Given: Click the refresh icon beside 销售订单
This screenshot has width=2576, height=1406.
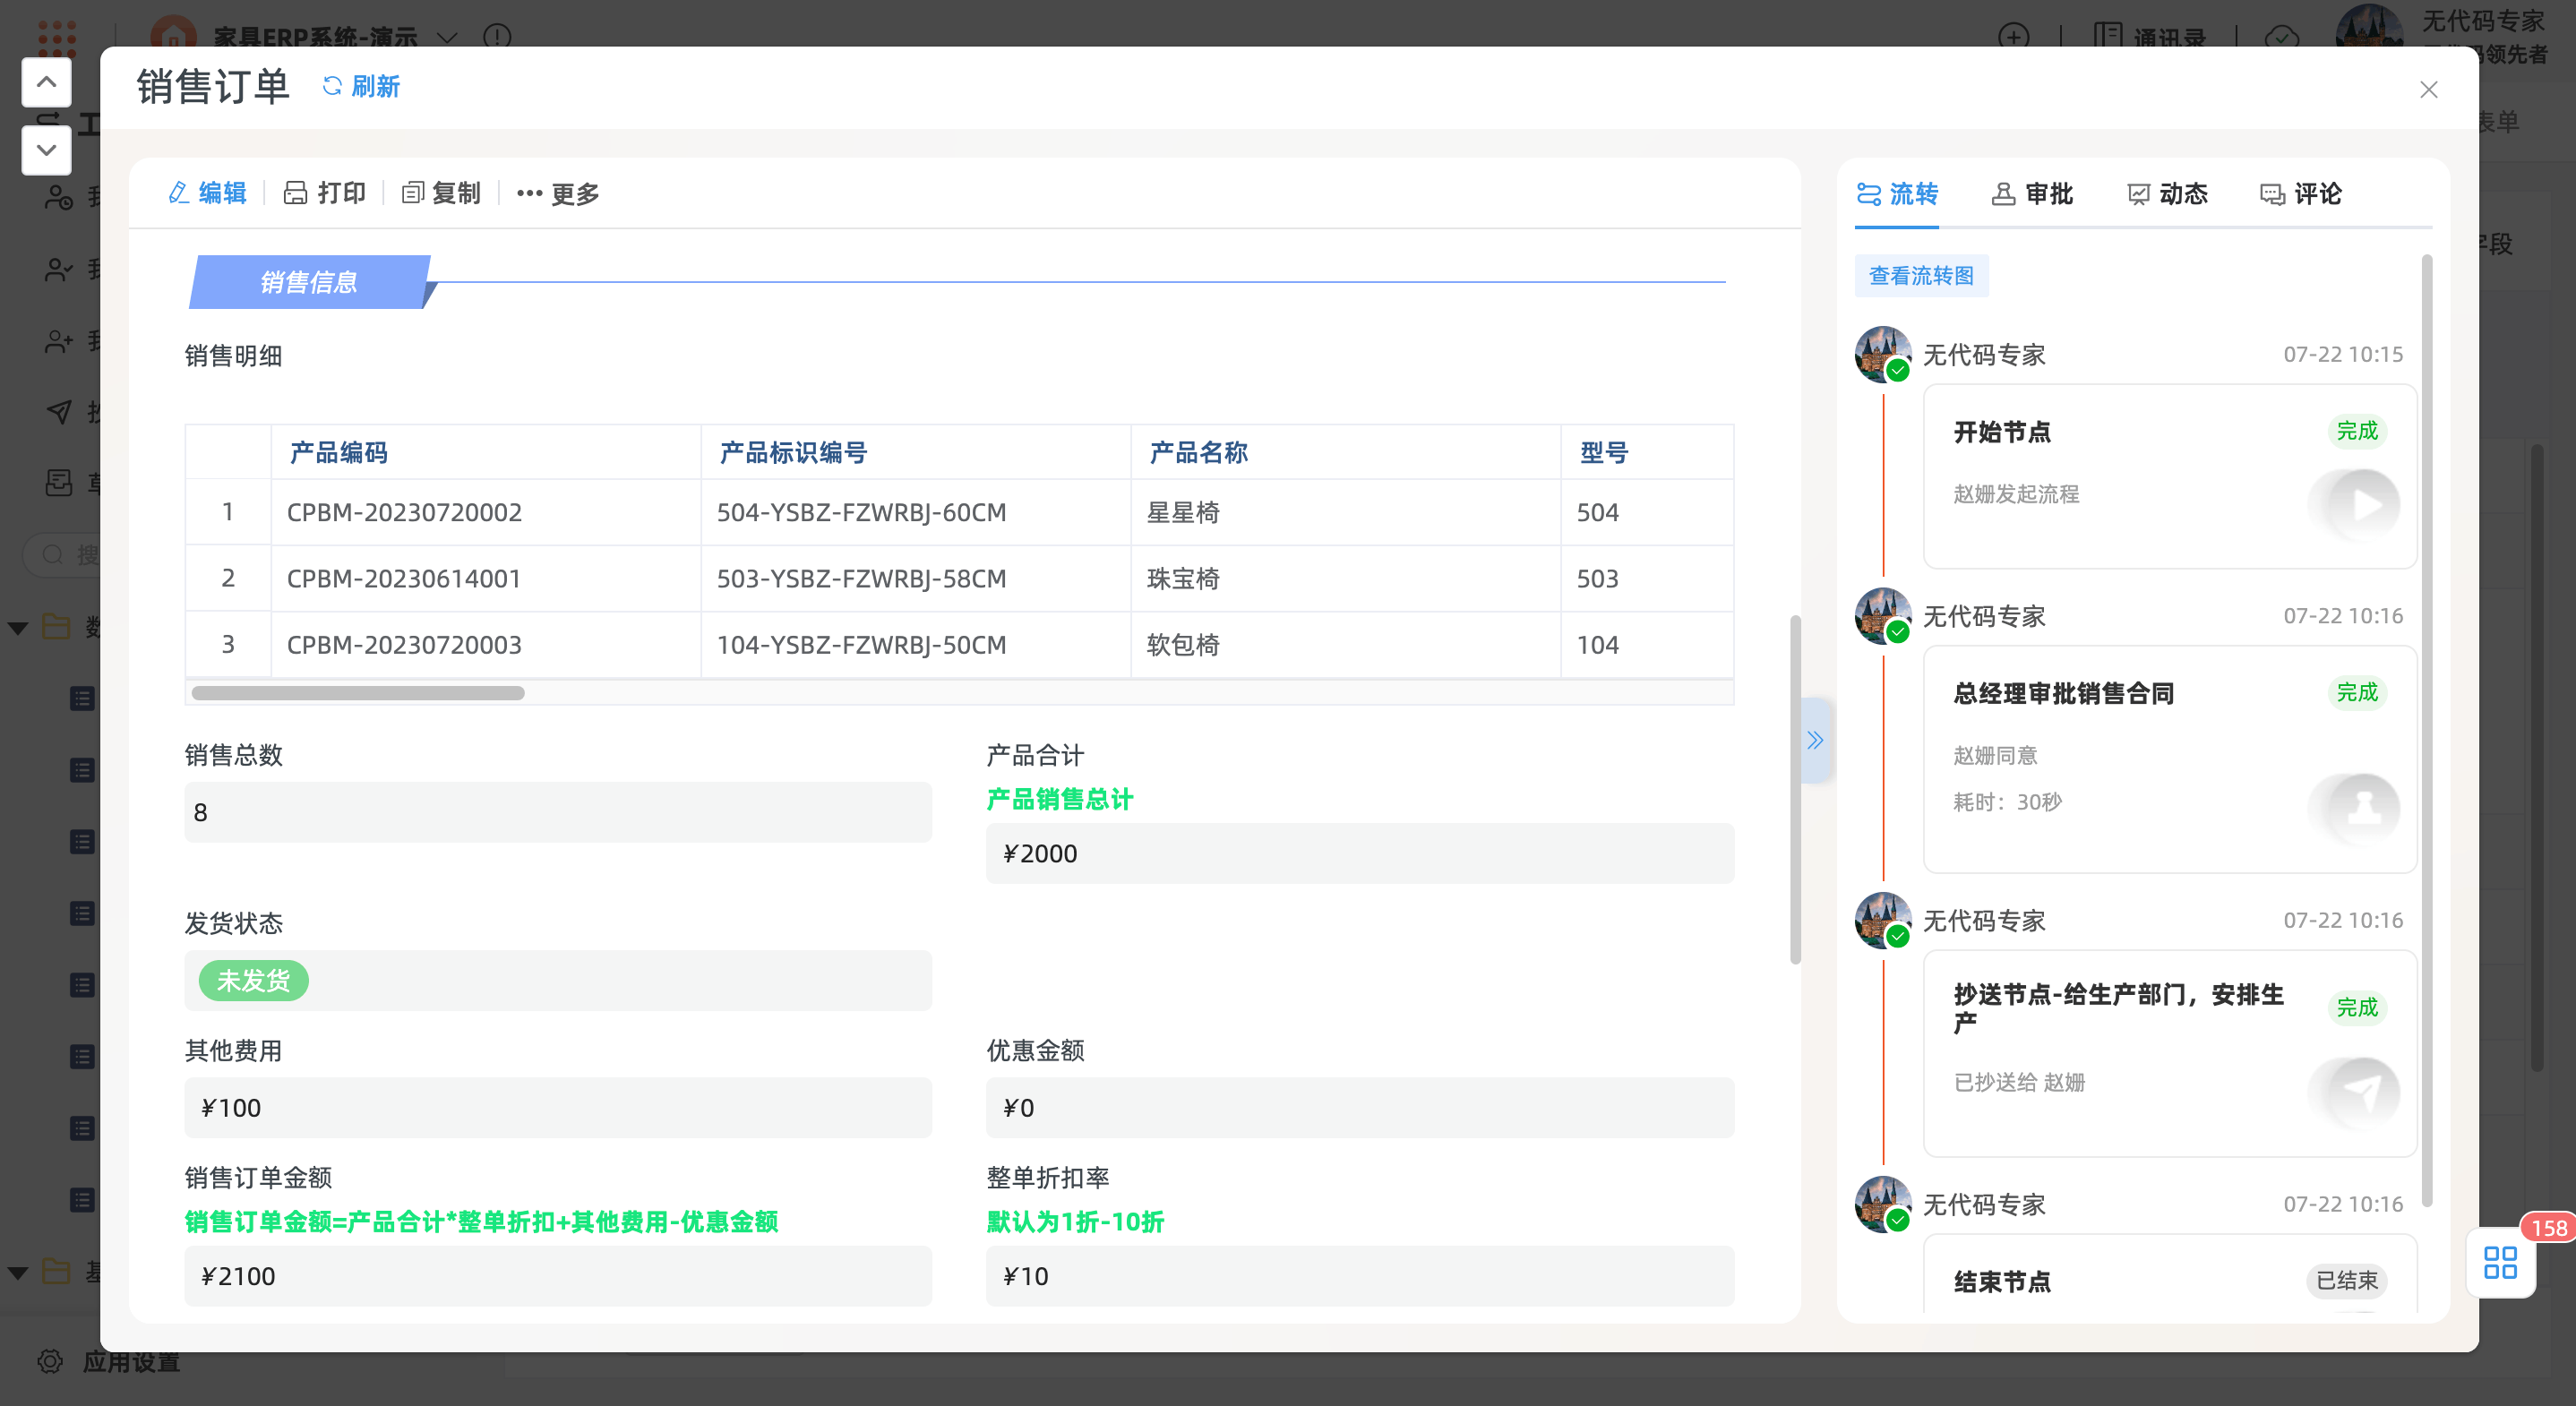Looking at the screenshot, I should coord(332,87).
